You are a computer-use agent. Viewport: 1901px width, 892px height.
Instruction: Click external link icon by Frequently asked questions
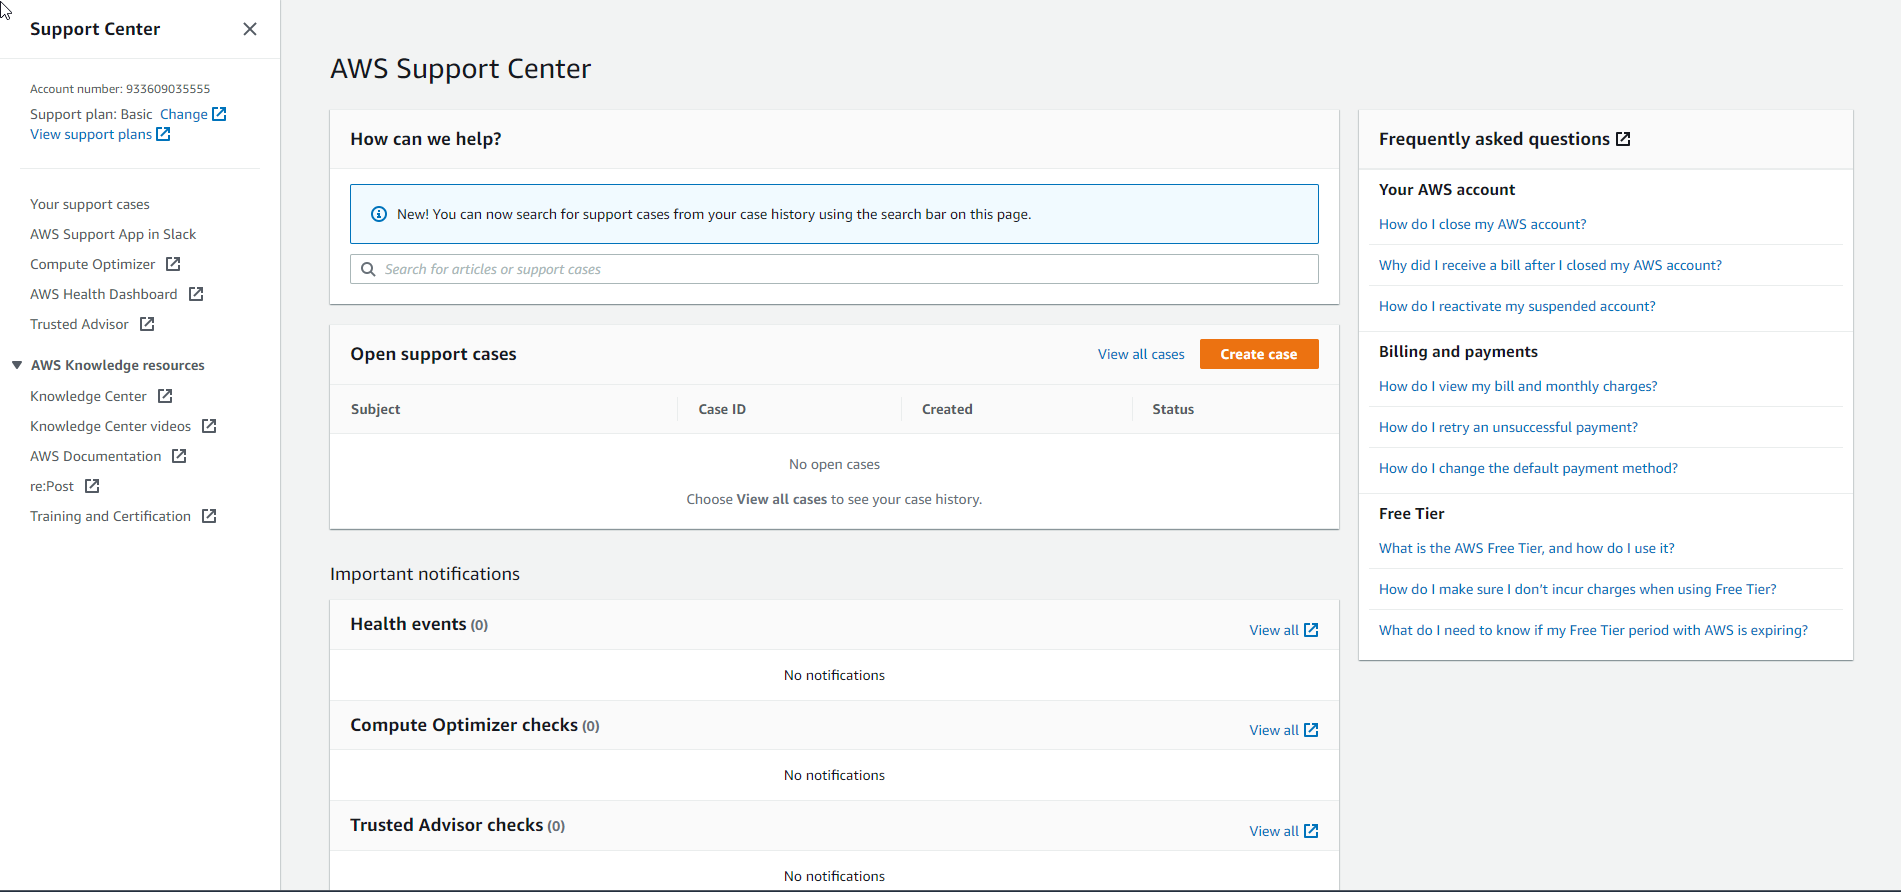(x=1623, y=139)
